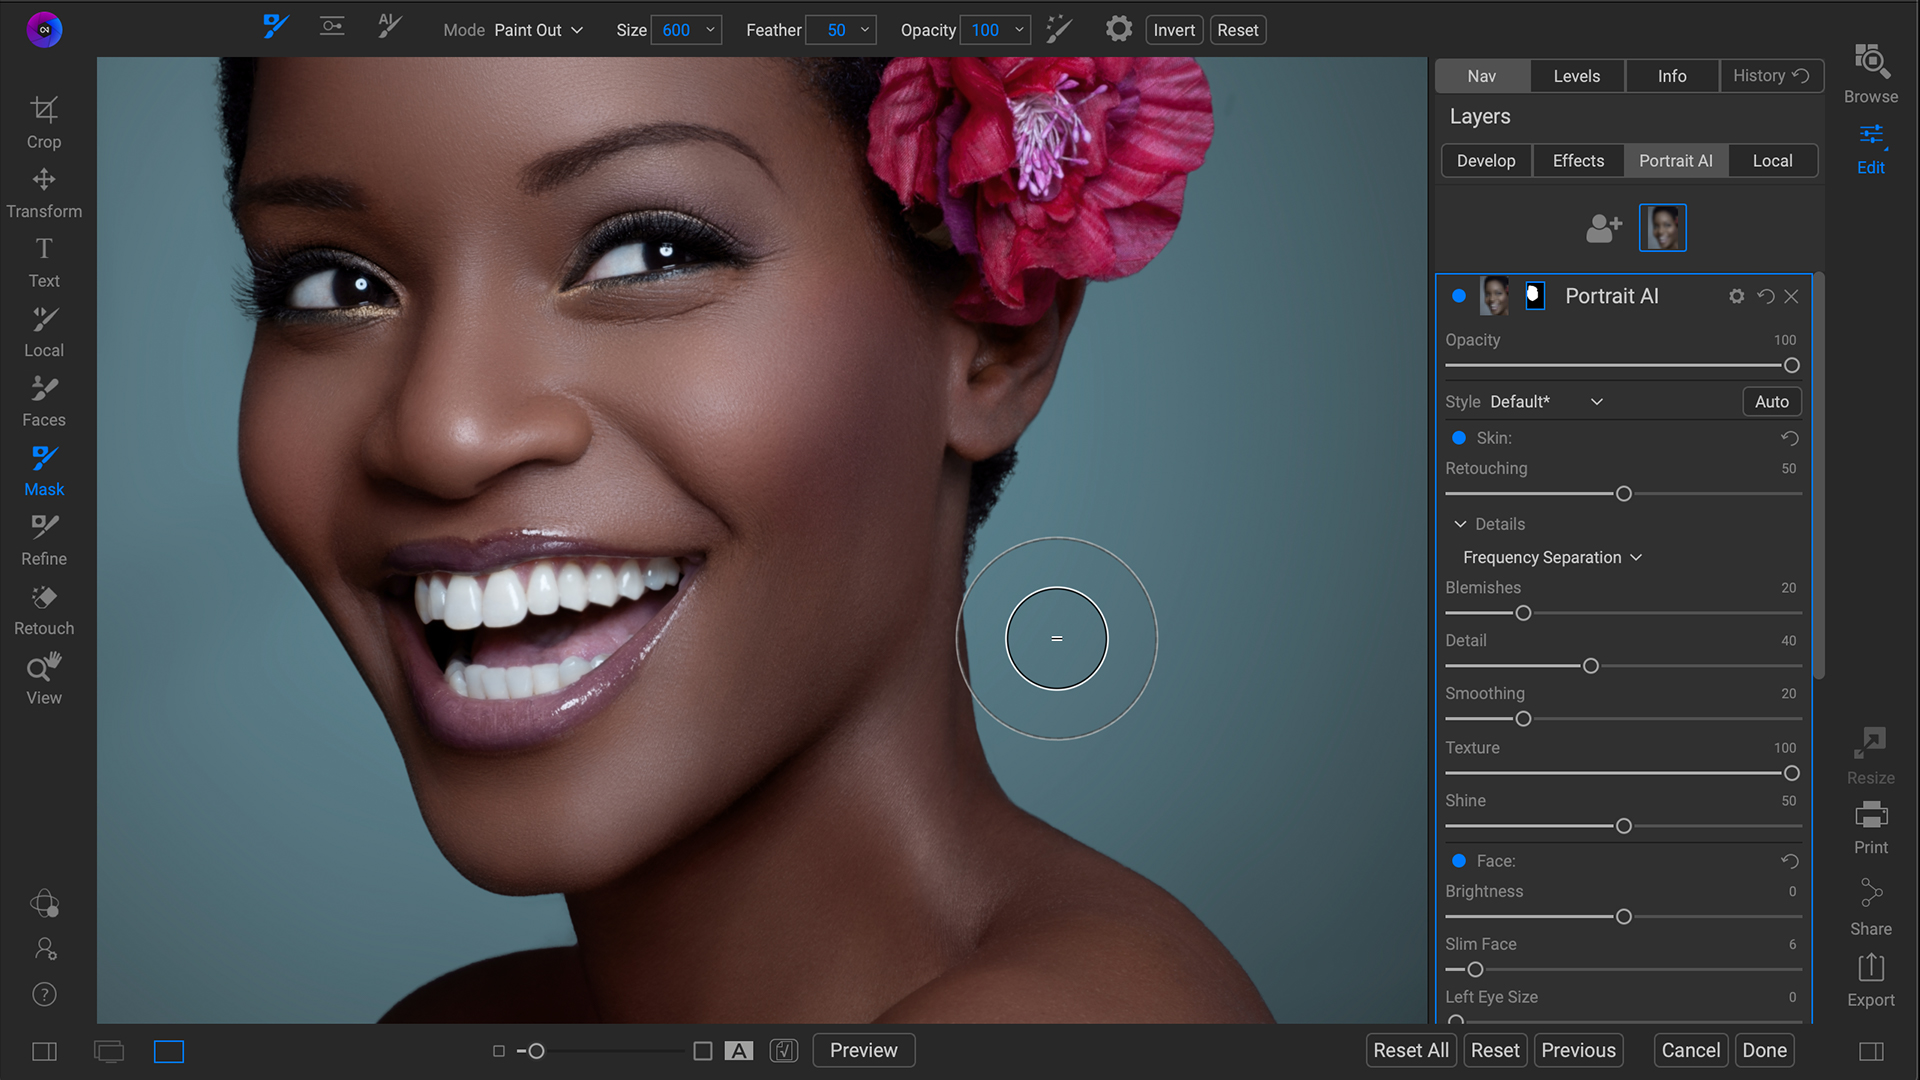This screenshot has width=1920, height=1080.
Task: Select the Crop tool
Action: pyautogui.click(x=44, y=121)
